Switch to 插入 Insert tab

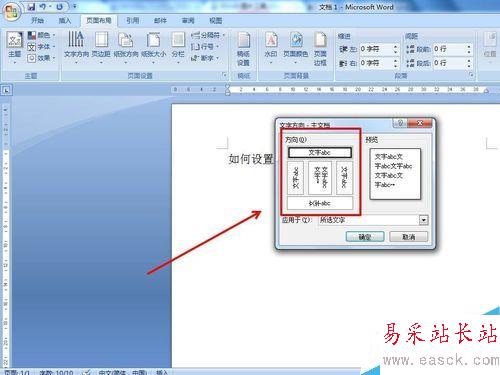pos(65,21)
